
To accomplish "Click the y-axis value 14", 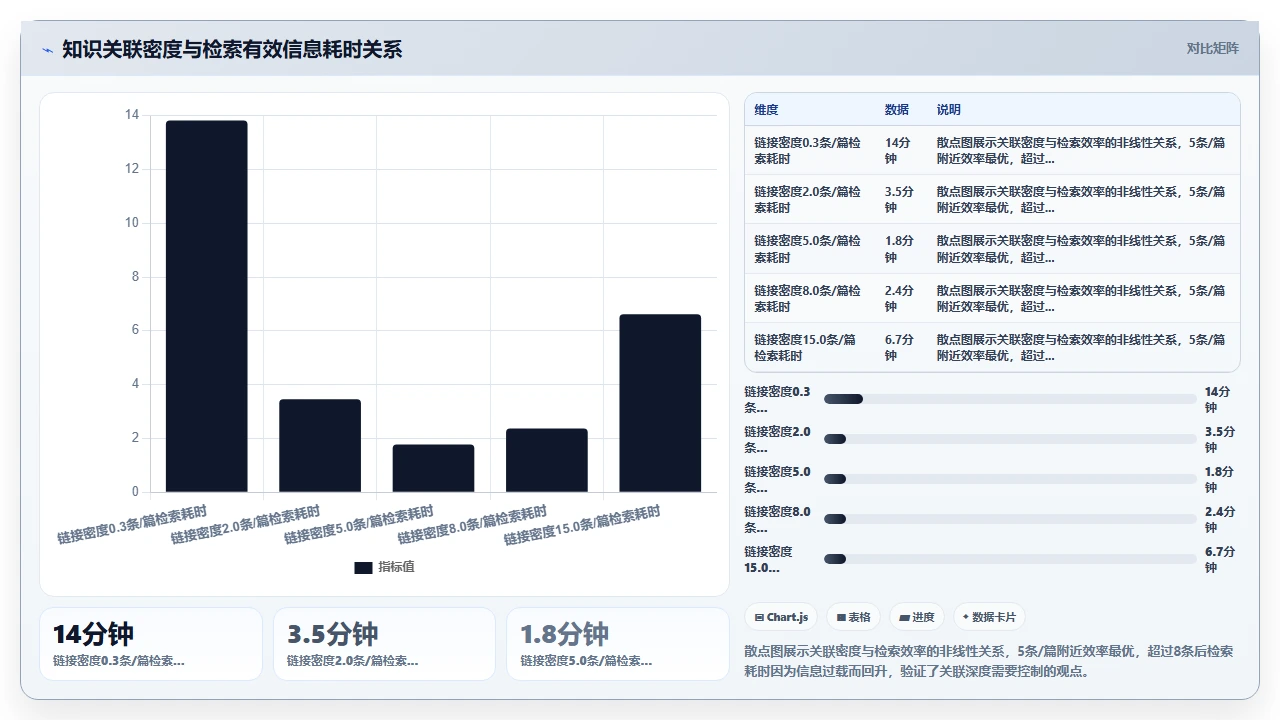I will tap(132, 115).
